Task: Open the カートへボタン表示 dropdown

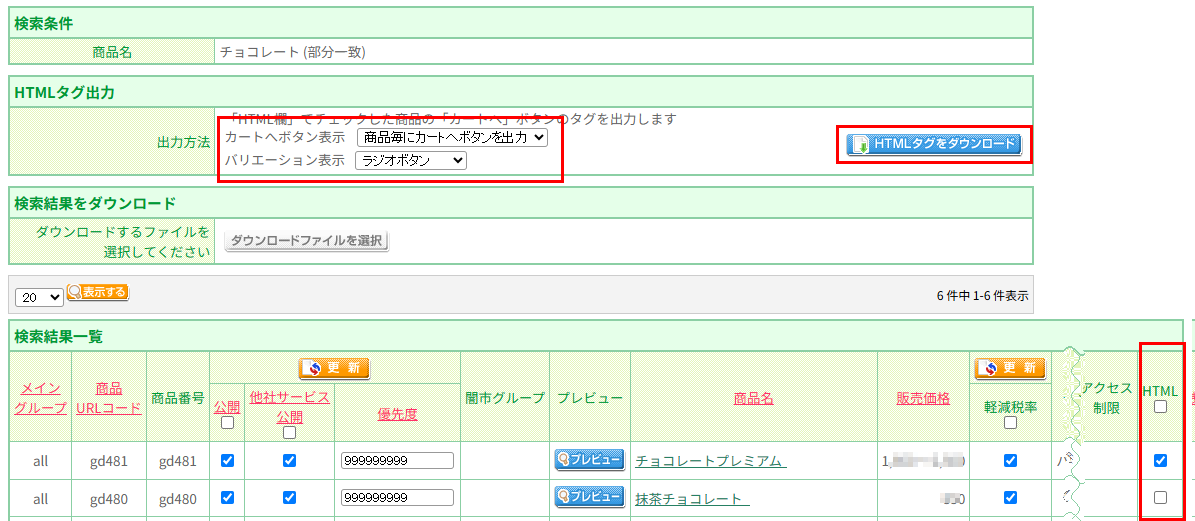Action: [453, 138]
